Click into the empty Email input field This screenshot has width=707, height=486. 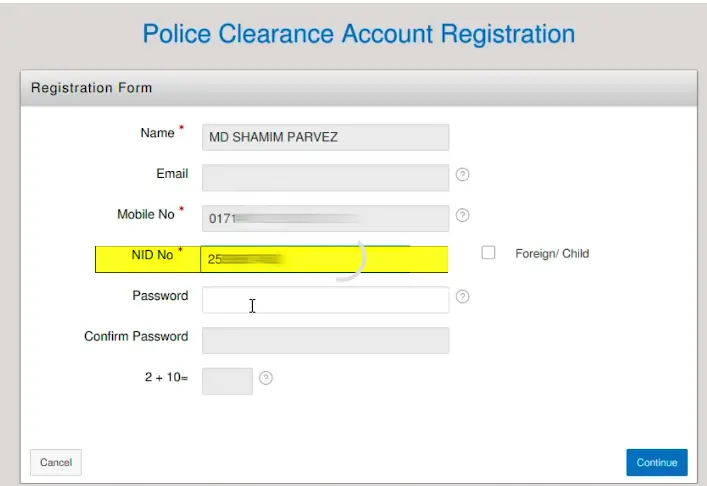[325, 178]
